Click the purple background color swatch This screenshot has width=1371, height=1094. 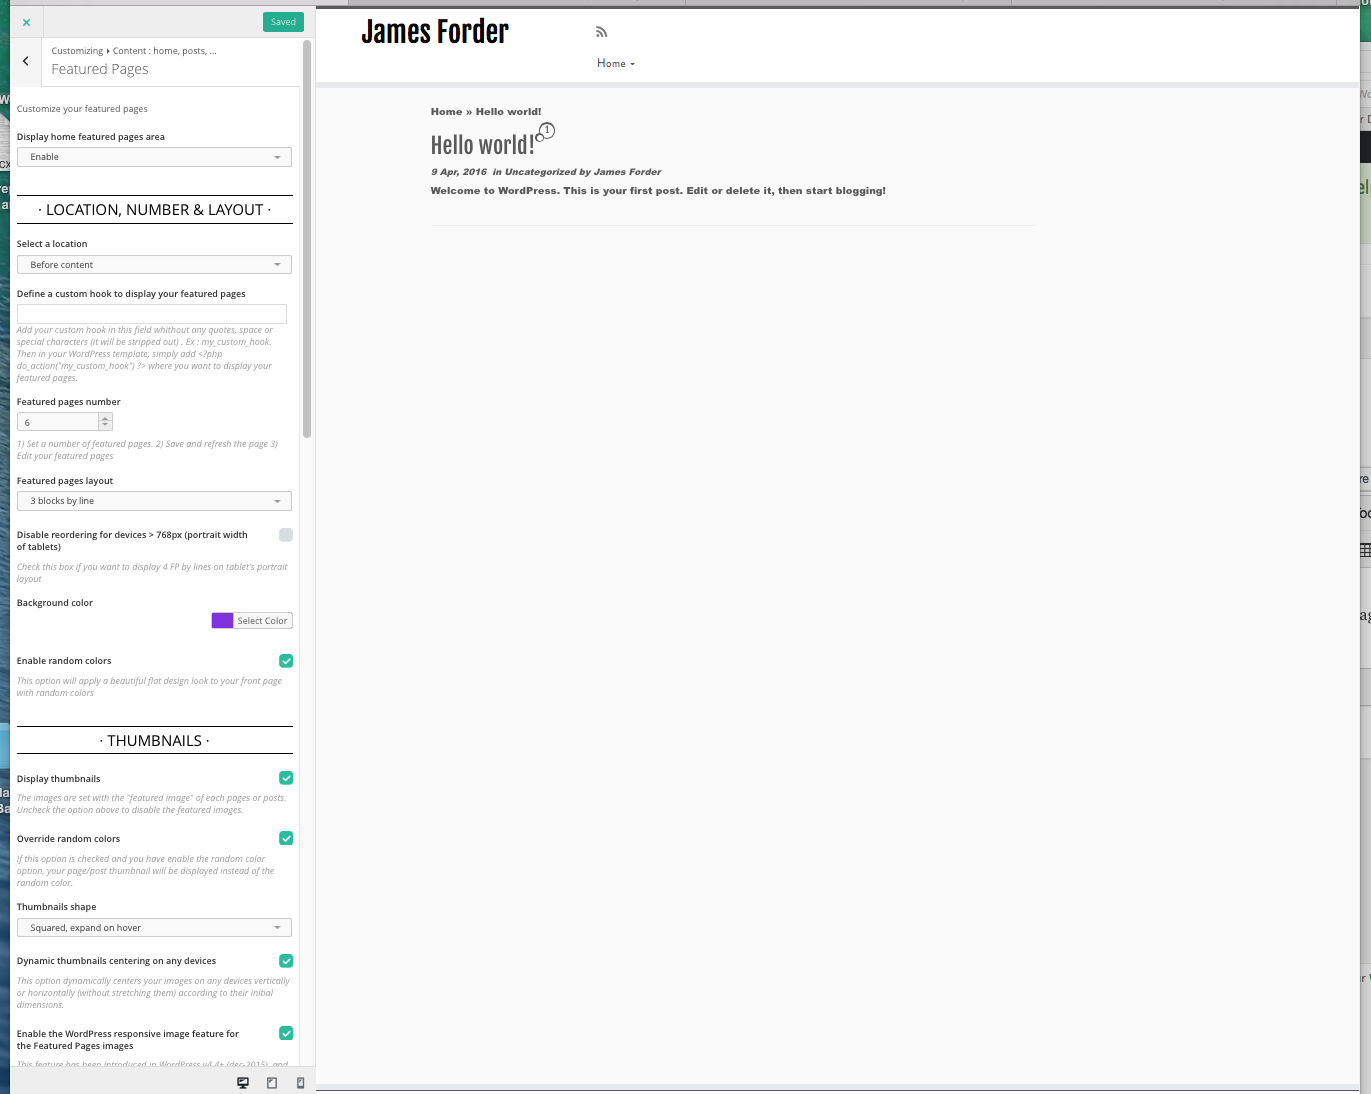click(222, 621)
